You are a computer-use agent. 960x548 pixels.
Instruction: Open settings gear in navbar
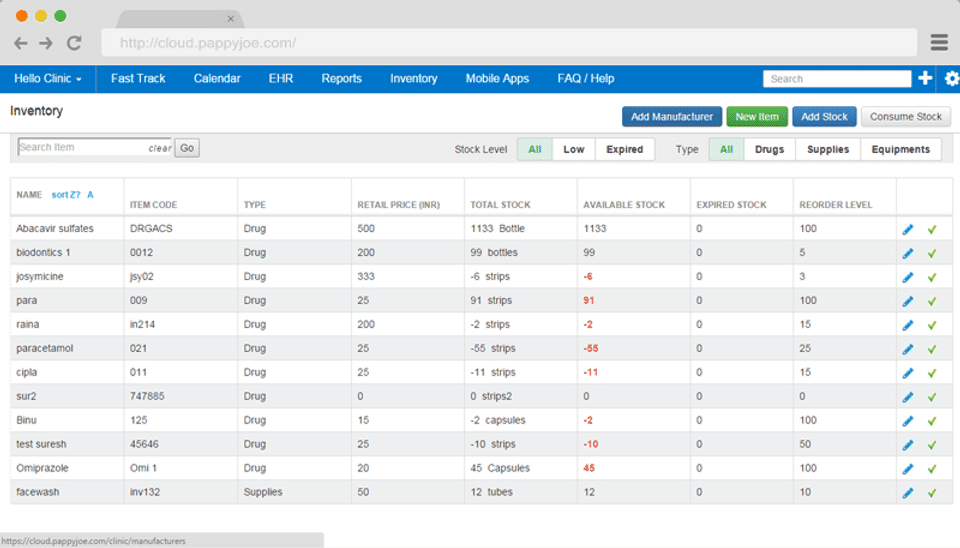point(952,78)
